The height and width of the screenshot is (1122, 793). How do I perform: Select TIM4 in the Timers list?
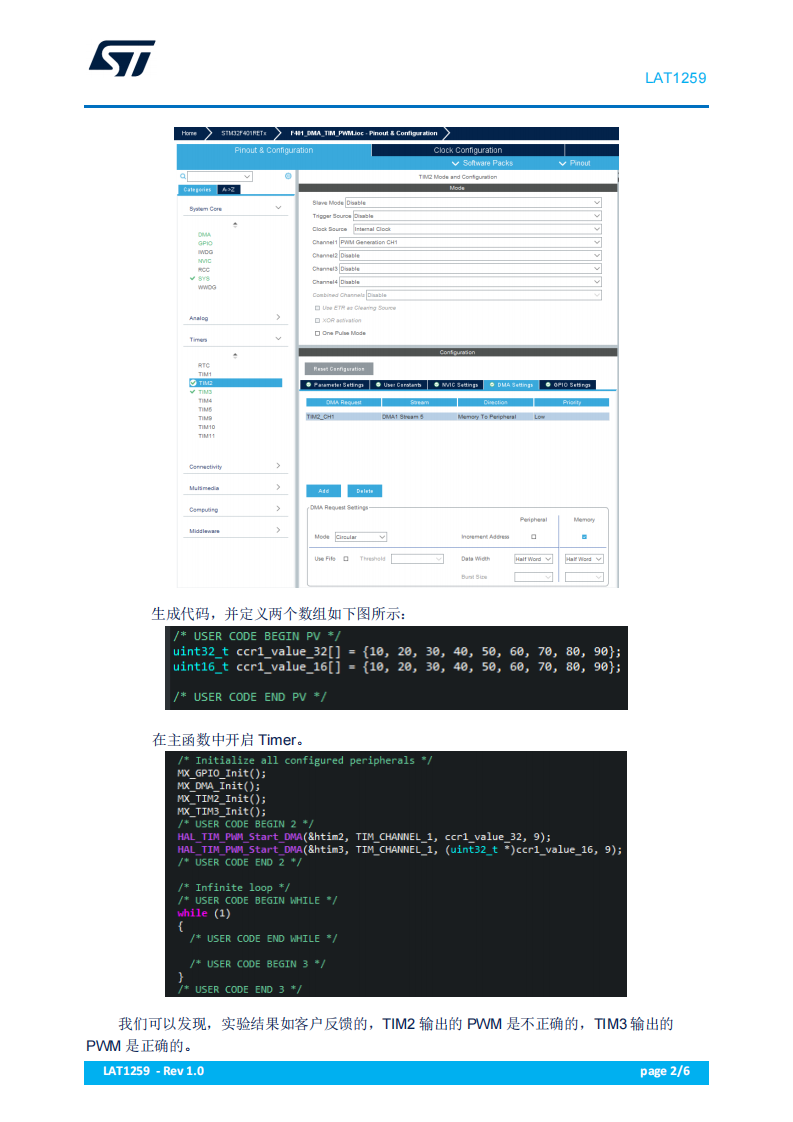205,401
